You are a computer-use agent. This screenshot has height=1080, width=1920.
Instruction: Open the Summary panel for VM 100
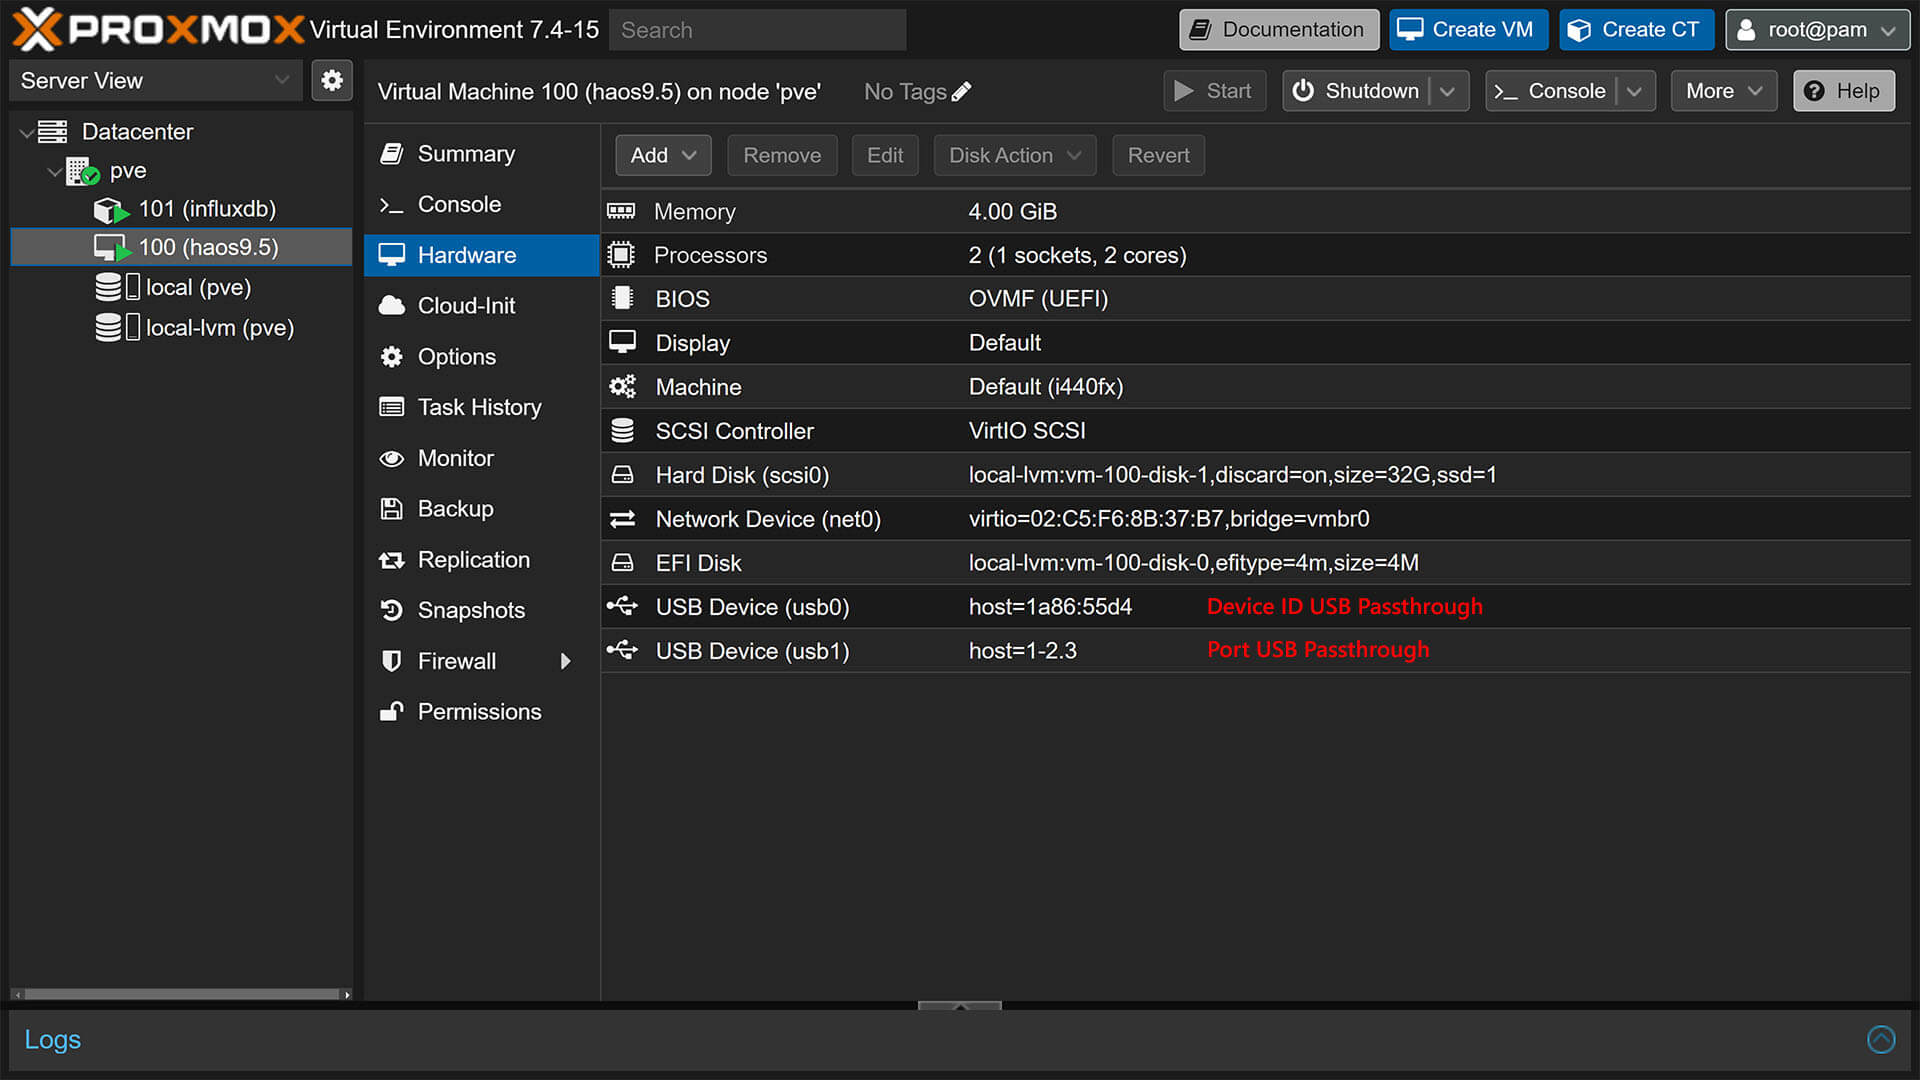click(x=465, y=153)
